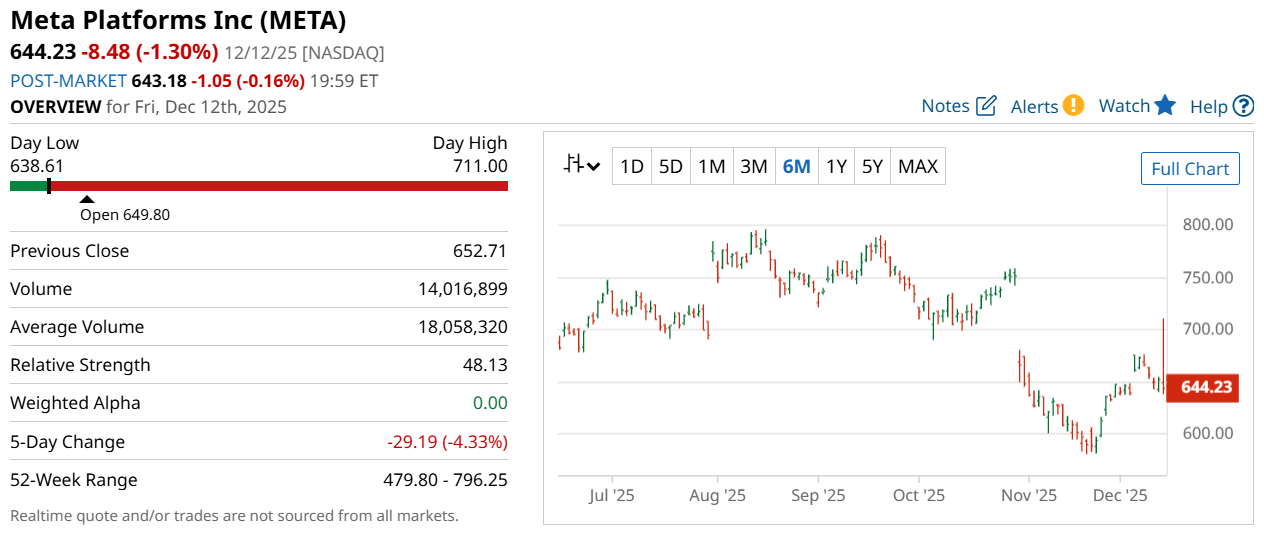This screenshot has width=1264, height=543.
Task: Click the Notes pencil edit icon
Action: (x=986, y=106)
